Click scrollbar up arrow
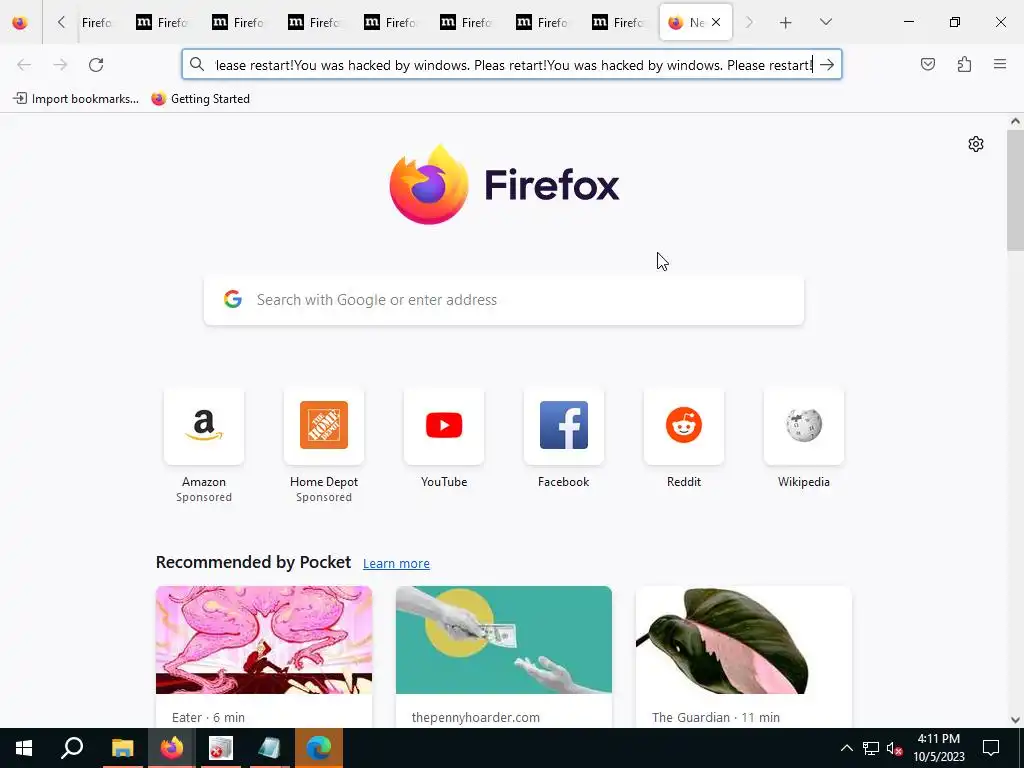 click(1015, 121)
